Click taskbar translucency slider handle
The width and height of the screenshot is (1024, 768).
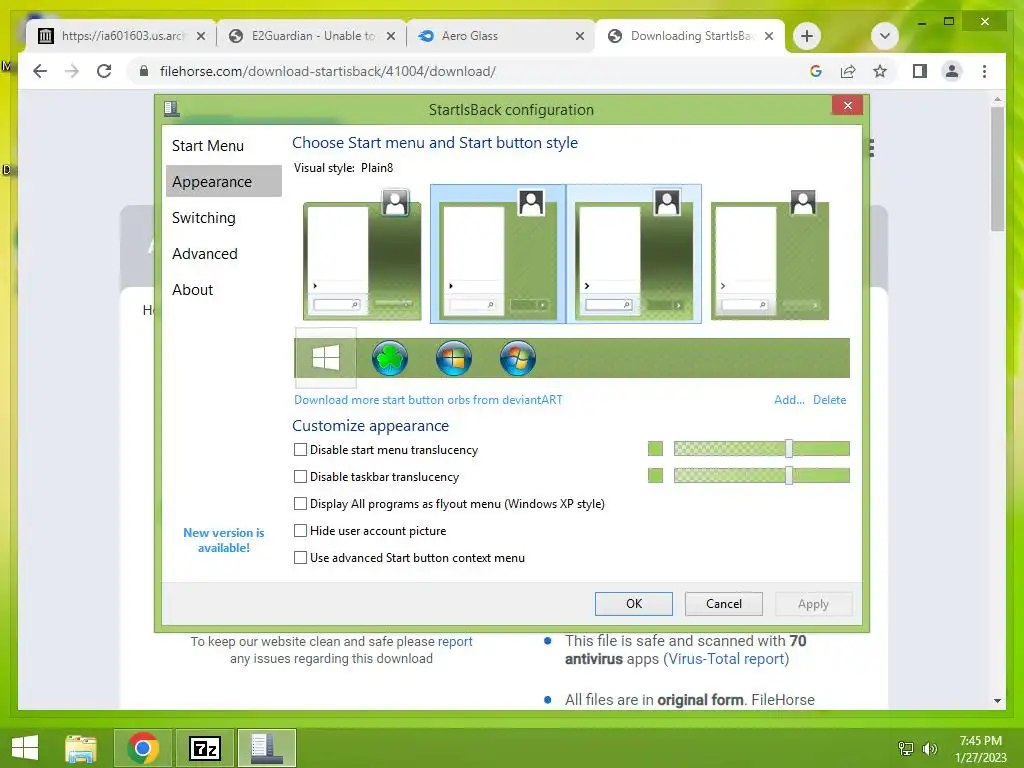pos(789,475)
